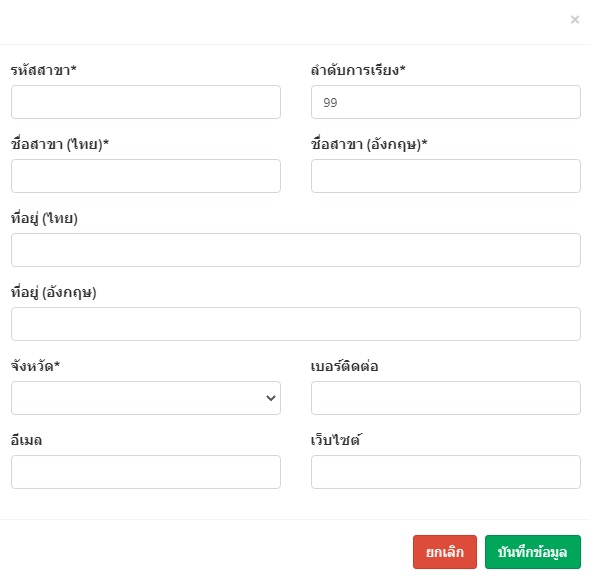Screen dimensions: 593x582
Task: Click the อีเมล email input field
Action: pos(146,472)
